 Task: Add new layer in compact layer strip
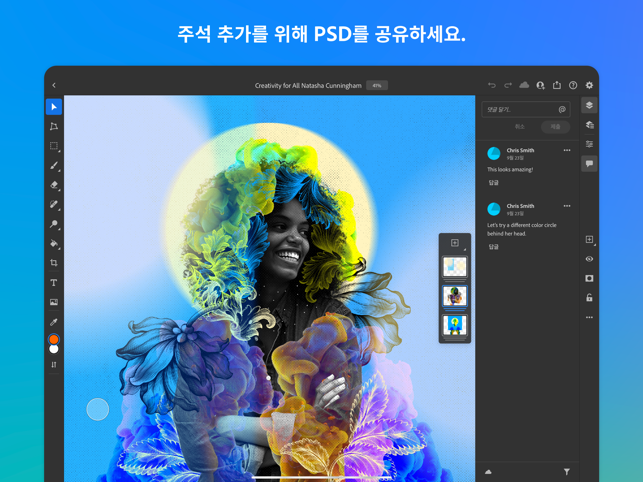click(455, 243)
